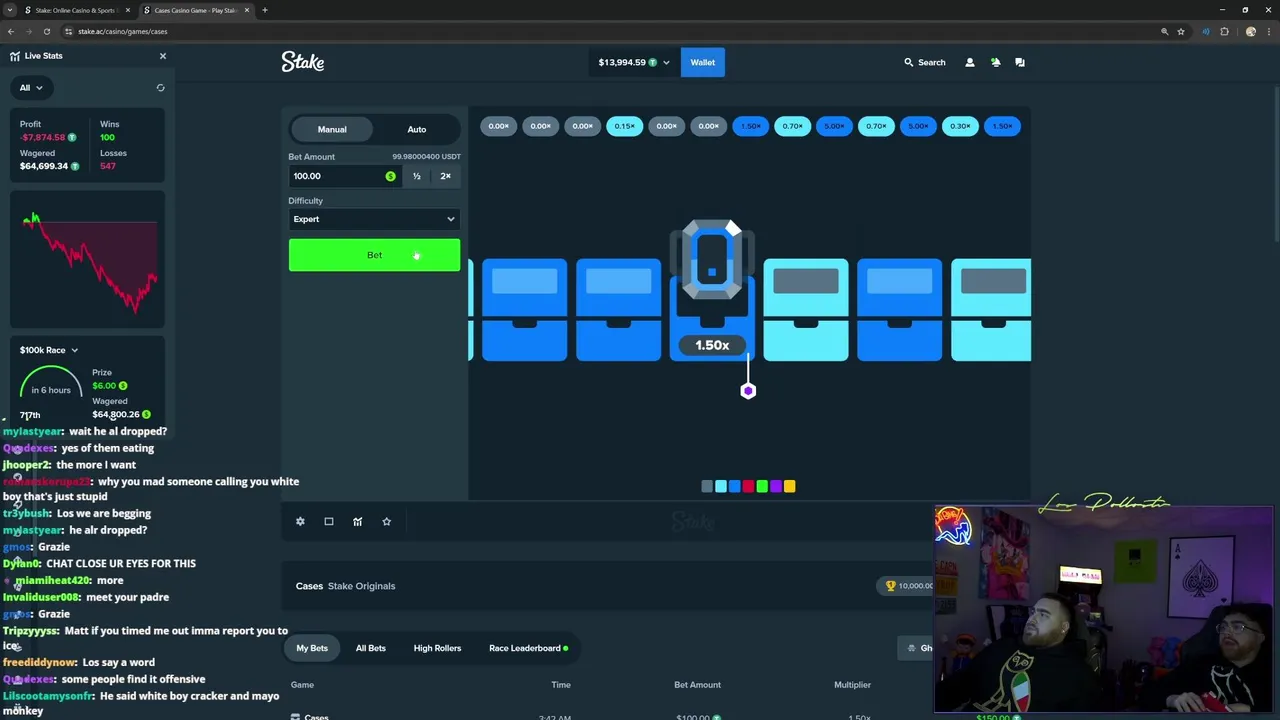
Task: Select the All Bets tab
Action: click(370, 648)
